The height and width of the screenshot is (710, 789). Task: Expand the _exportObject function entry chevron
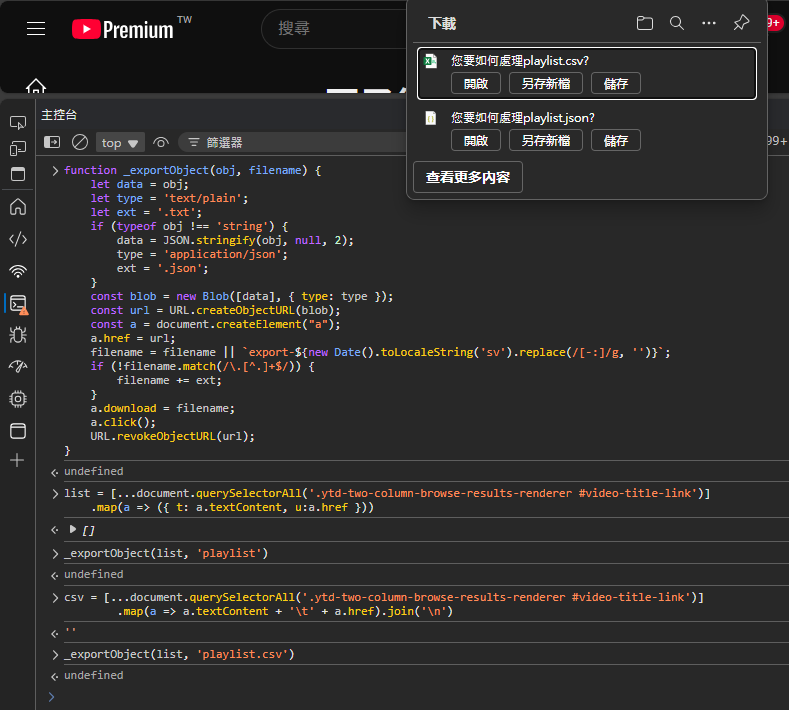click(55, 171)
